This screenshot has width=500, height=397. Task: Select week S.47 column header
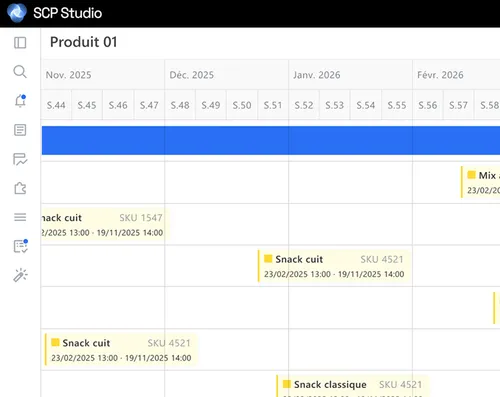pos(149,105)
